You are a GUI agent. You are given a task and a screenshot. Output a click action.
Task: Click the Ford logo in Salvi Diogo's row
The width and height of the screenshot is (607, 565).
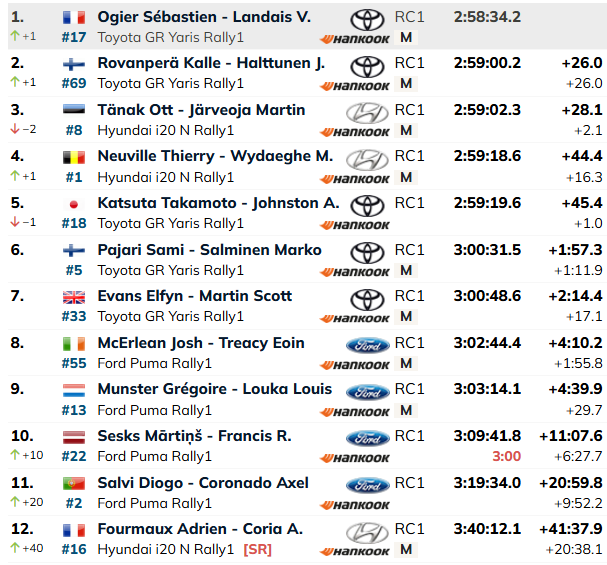pos(367,485)
